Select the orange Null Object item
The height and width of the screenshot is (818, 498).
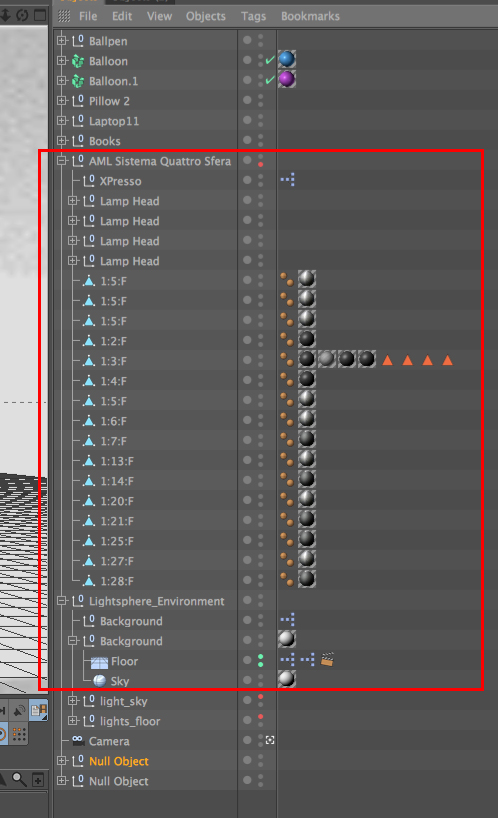pyautogui.click(x=119, y=761)
